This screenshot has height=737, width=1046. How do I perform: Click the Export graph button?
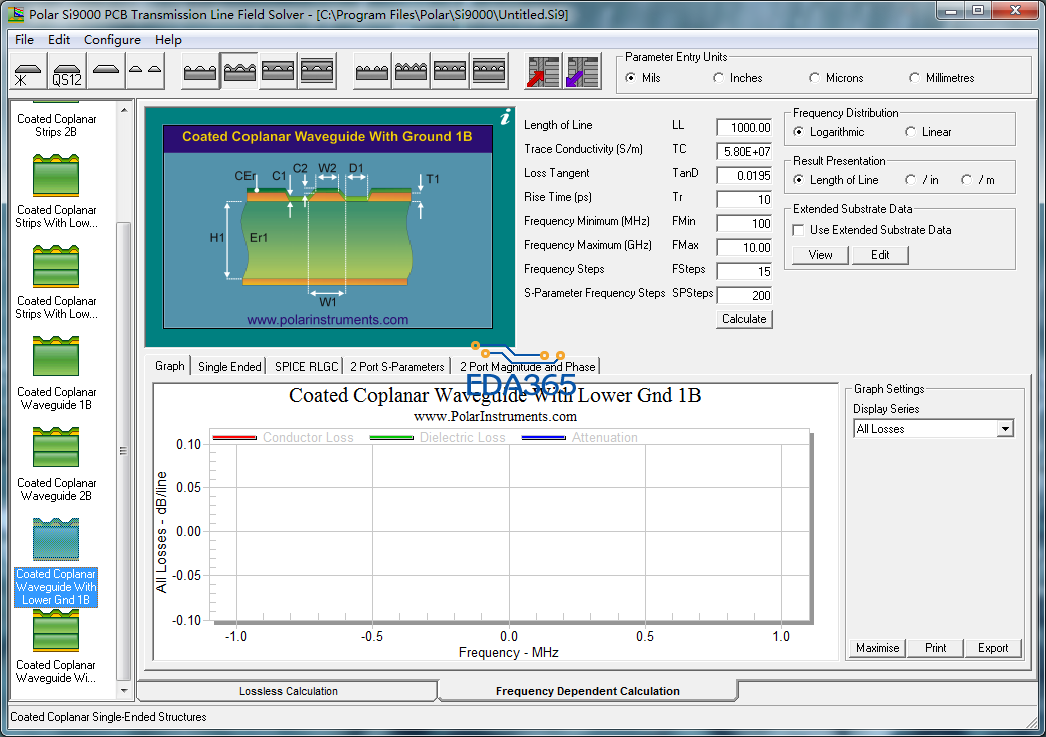coord(992,648)
